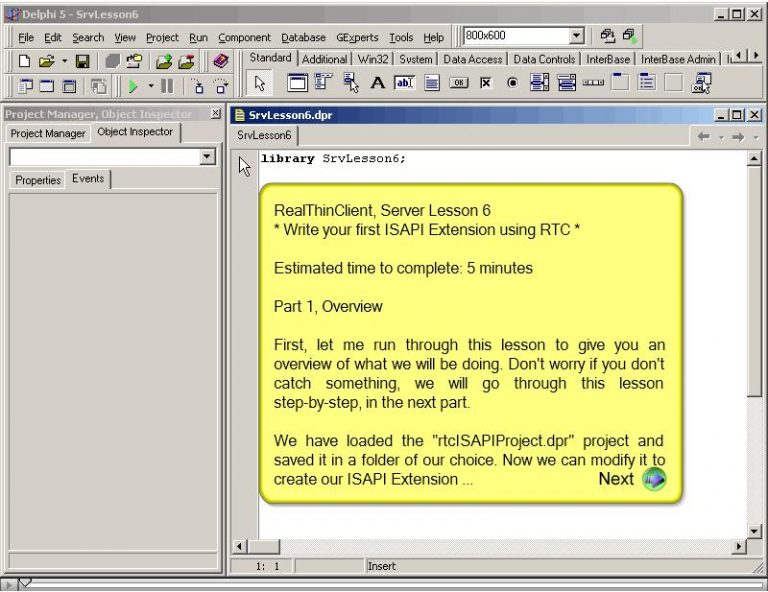Expand the 800x600 desktop dropdown arrow
The image size is (768, 592).
(x=576, y=35)
